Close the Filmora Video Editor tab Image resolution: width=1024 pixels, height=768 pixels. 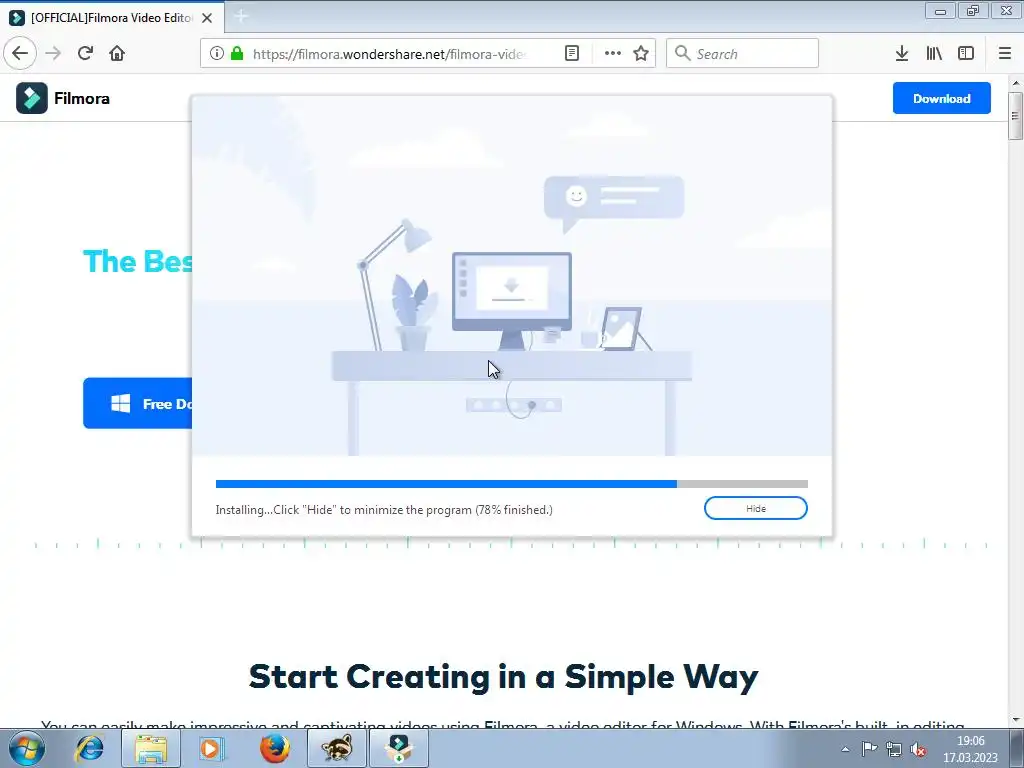coord(207,18)
